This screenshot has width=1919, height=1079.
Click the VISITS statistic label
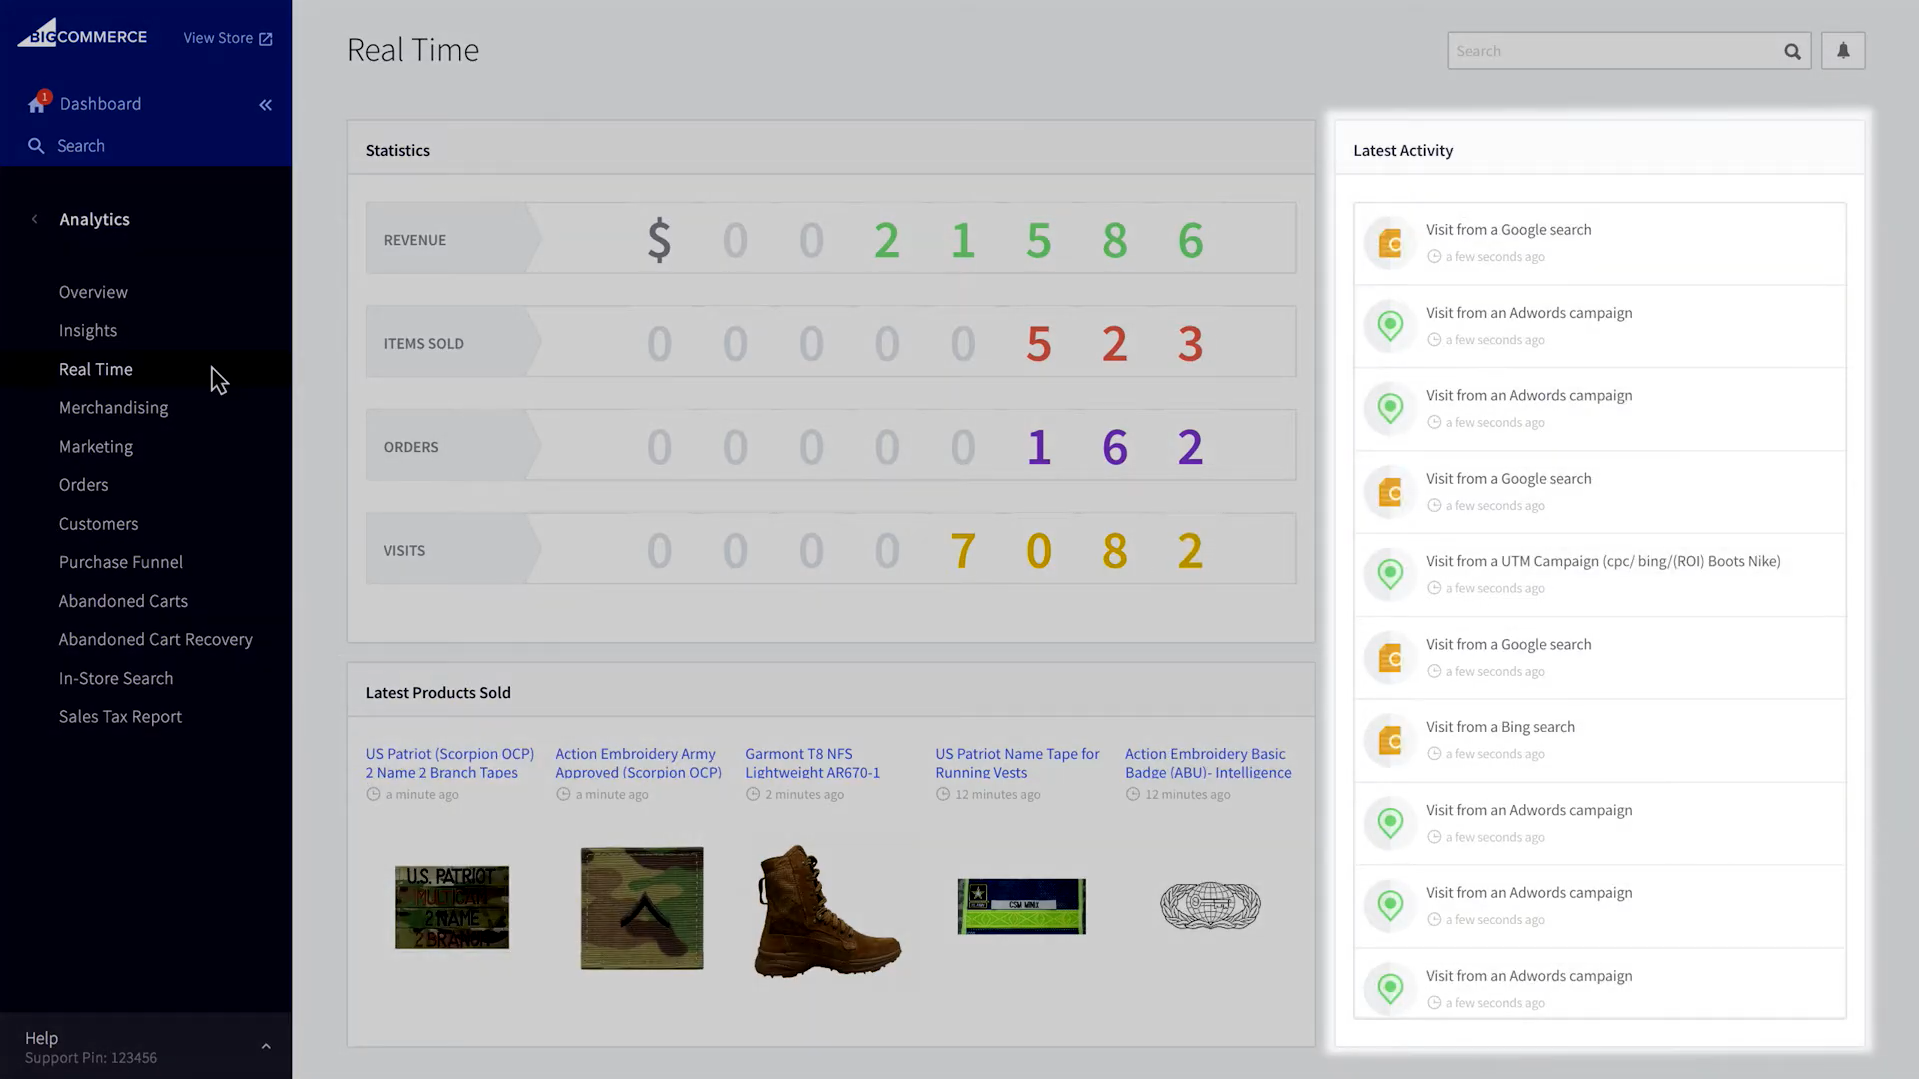[404, 551]
